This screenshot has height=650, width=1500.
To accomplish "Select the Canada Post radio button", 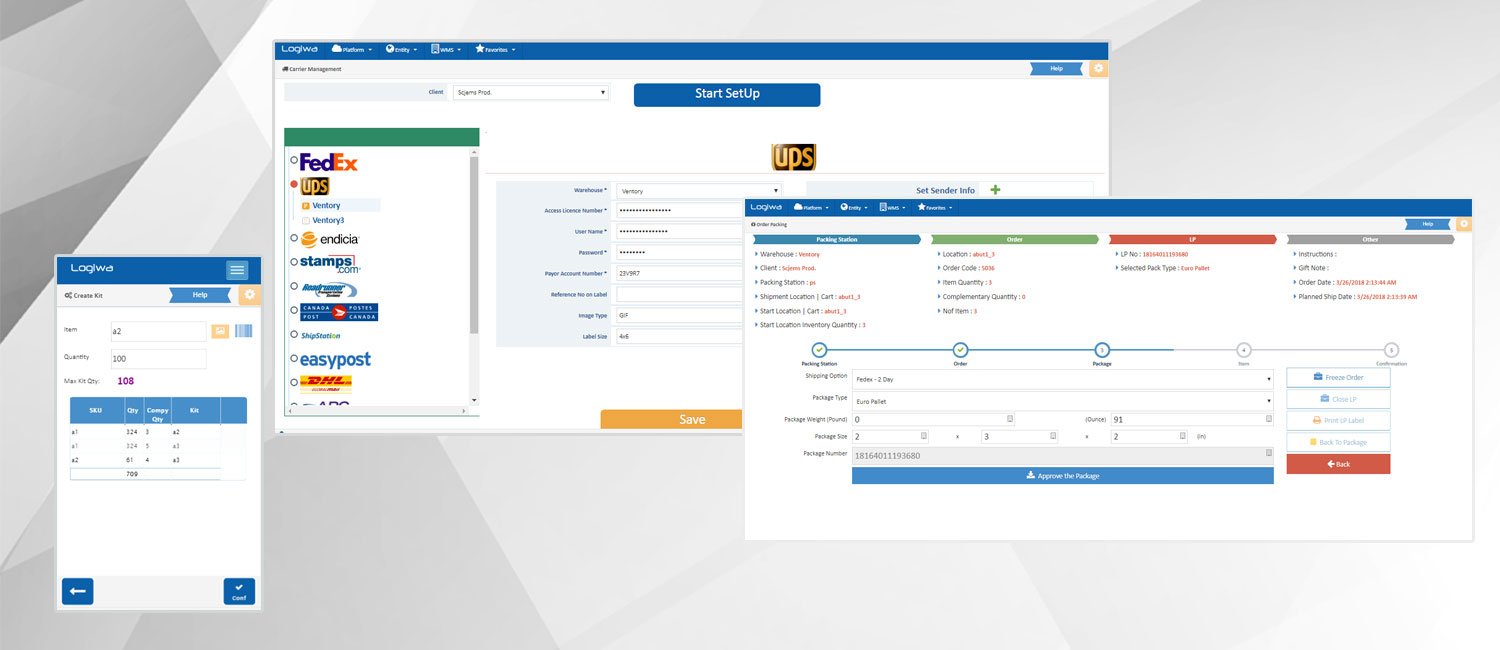I will click(294, 311).
